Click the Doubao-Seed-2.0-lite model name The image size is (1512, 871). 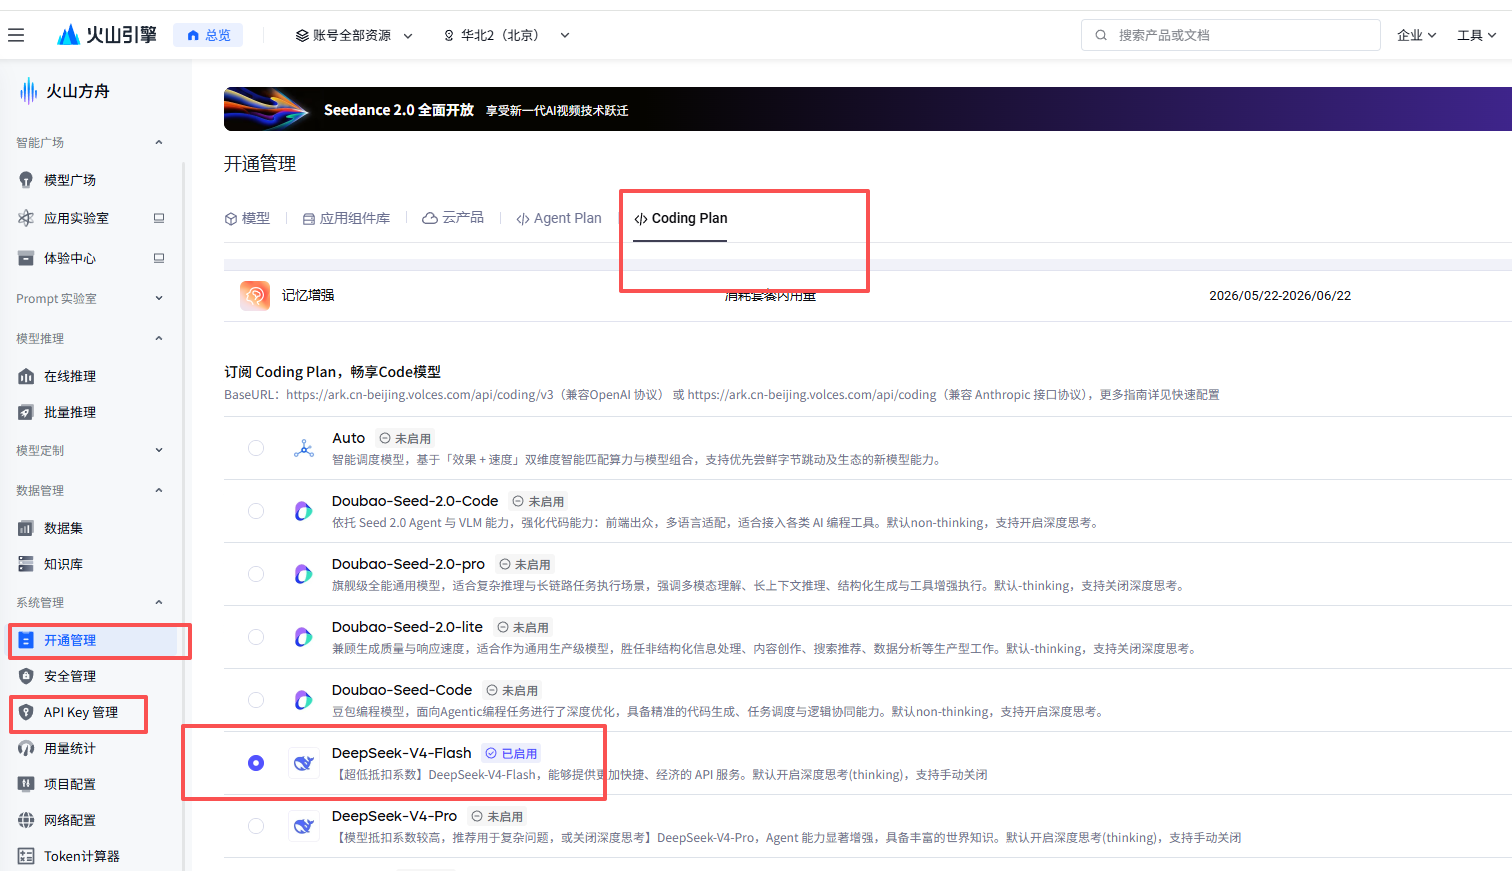click(407, 627)
